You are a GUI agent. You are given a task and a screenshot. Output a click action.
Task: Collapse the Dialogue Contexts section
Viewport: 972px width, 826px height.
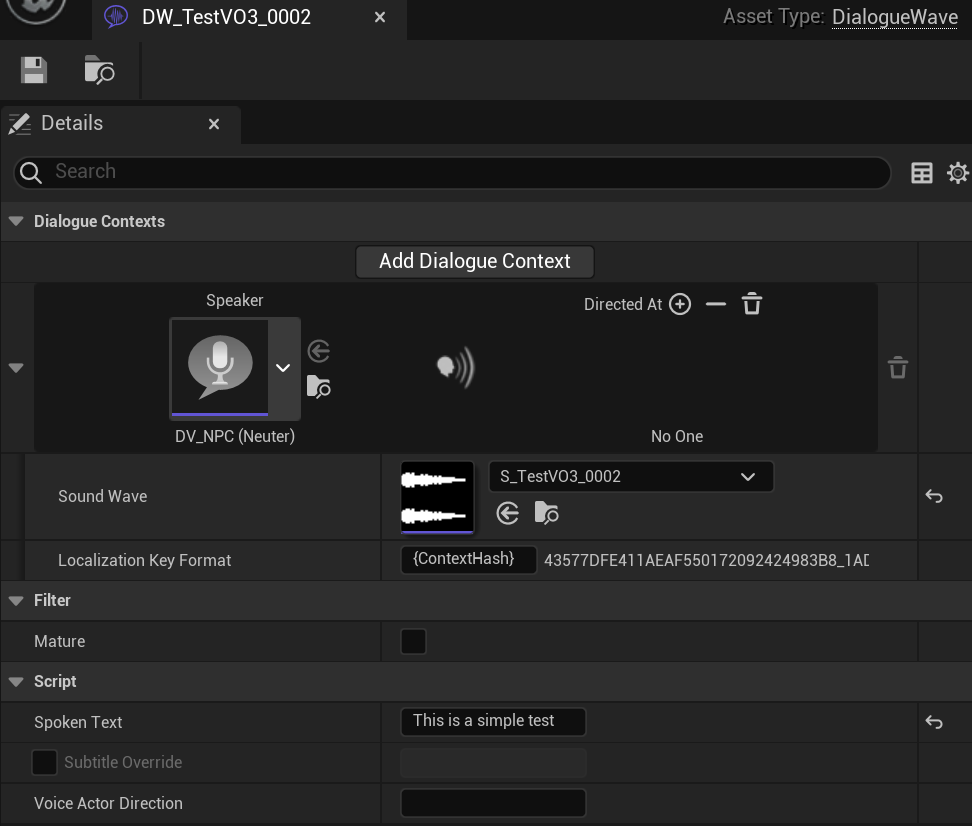tap(16, 221)
